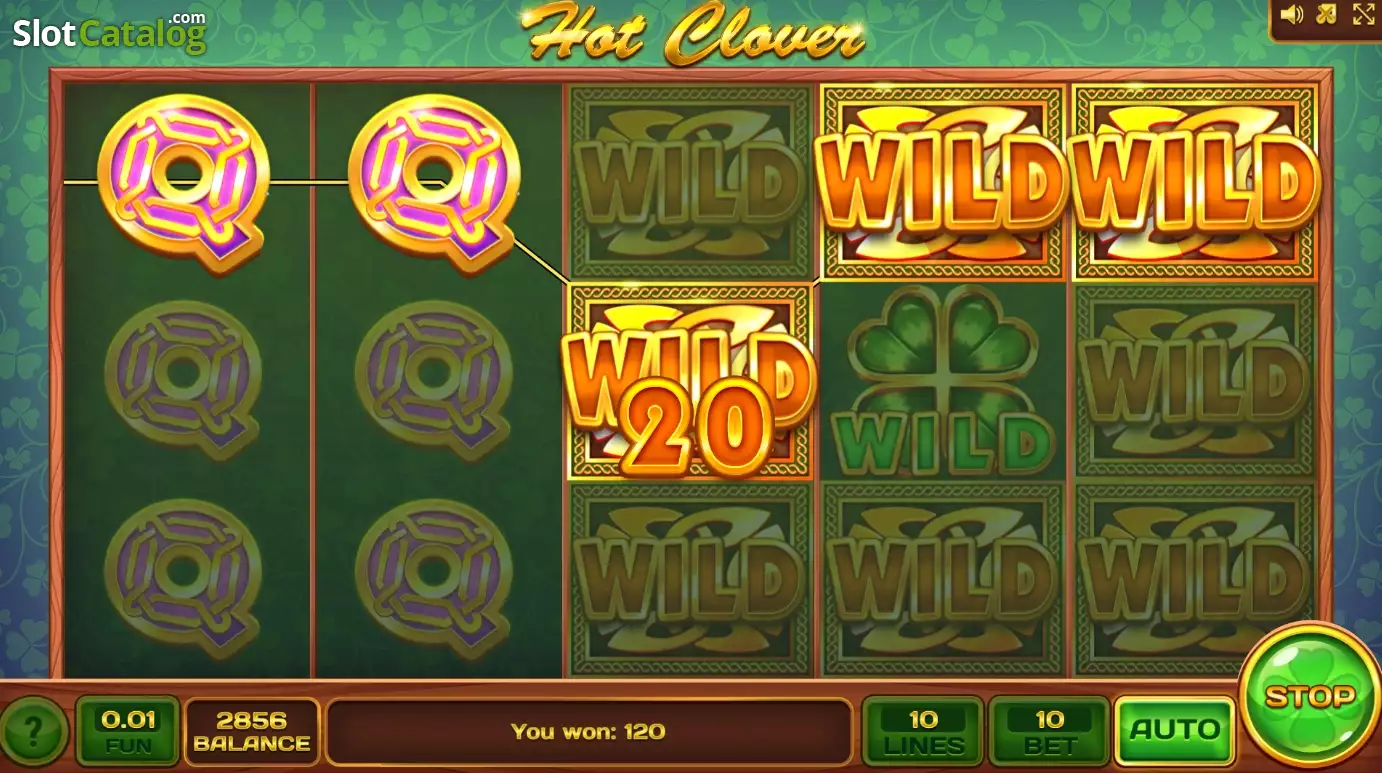Click the SlotCatalog.com logo
This screenshot has width=1382, height=773.
point(110,32)
